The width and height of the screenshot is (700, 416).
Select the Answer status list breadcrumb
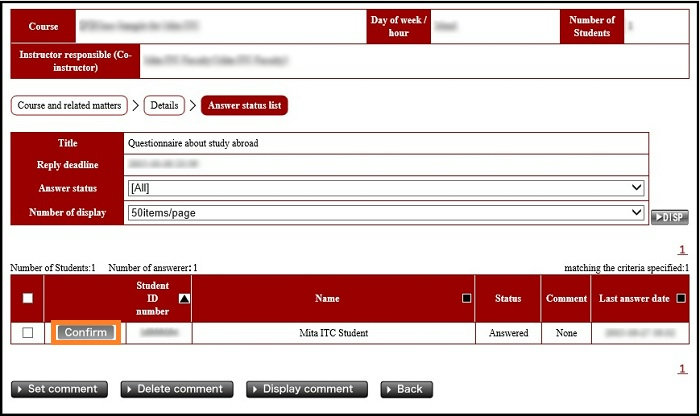pyautogui.click(x=244, y=105)
